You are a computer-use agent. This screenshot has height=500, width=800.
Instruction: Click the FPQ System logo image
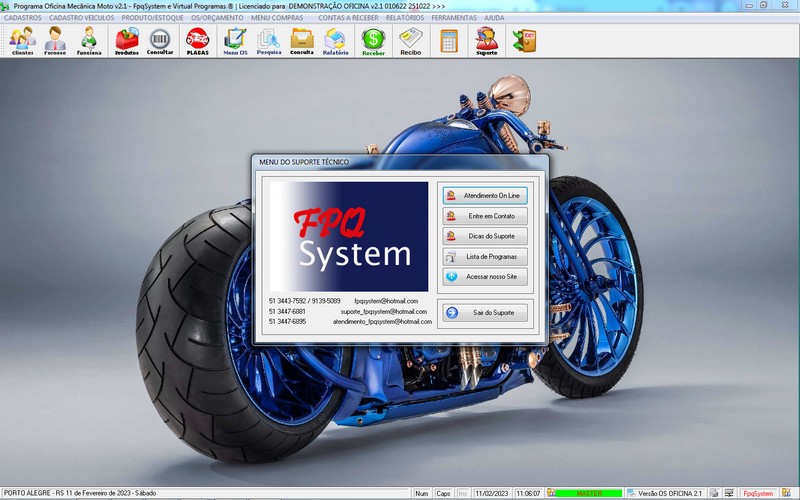[348, 237]
